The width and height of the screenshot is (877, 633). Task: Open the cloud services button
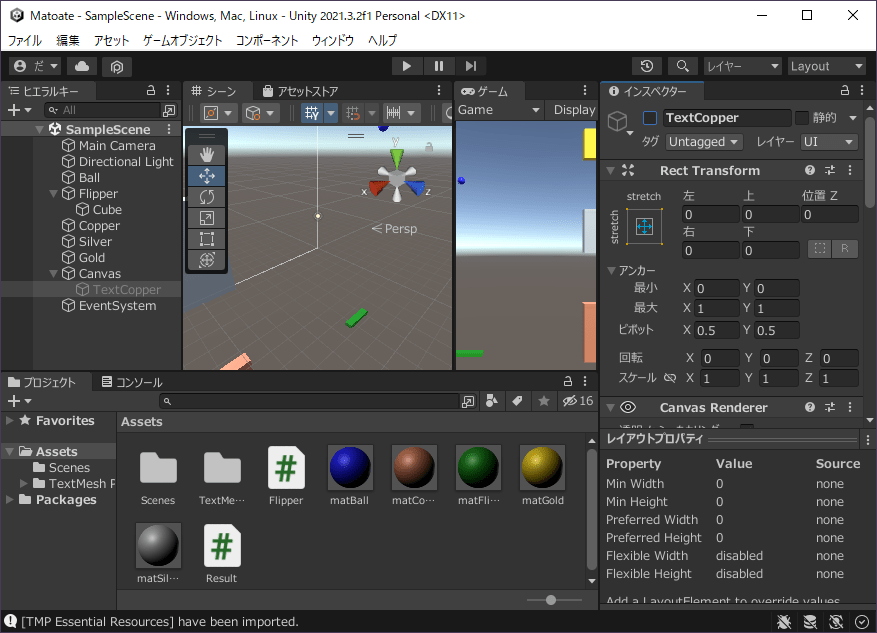82,66
